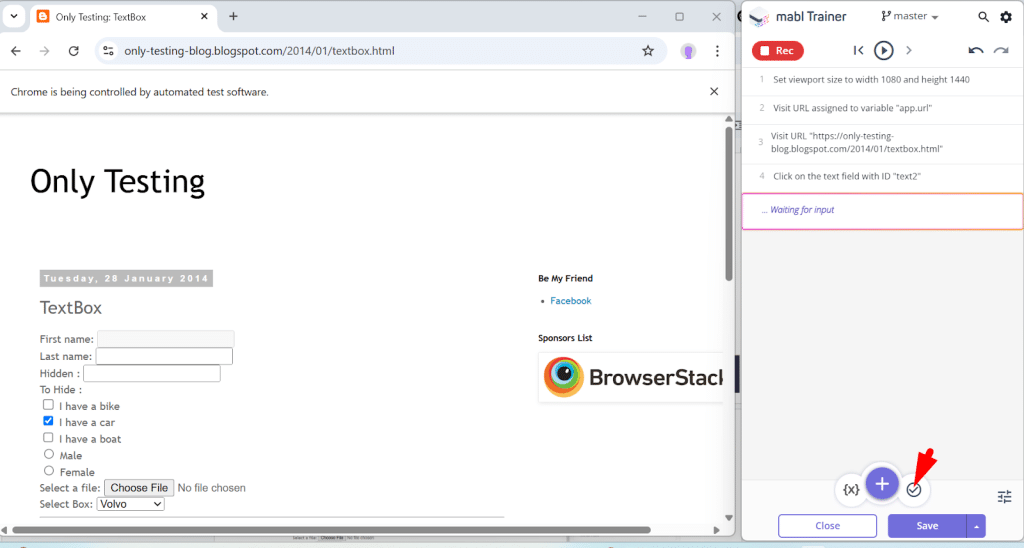
Task: Step forward one test step
Action: (x=908, y=50)
